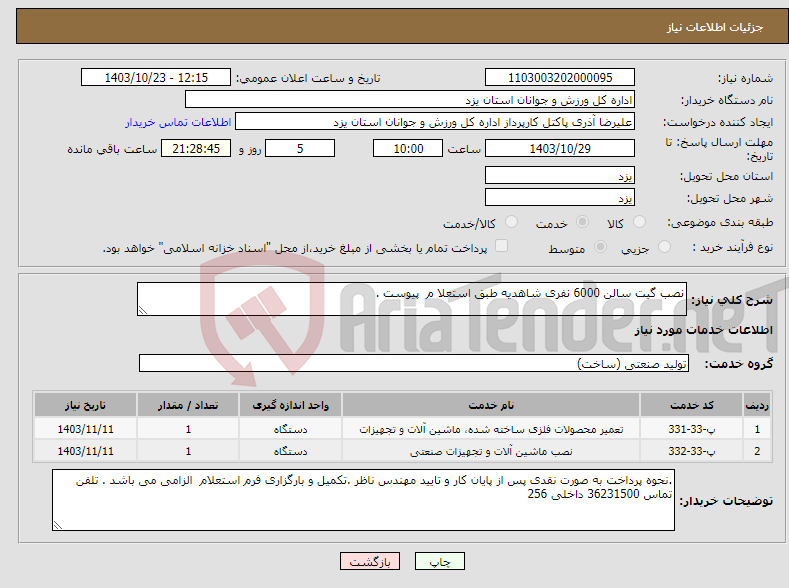
Task: Click service name نصب ماشین آلات و تجهیزات صنعتی
Action: point(491,451)
